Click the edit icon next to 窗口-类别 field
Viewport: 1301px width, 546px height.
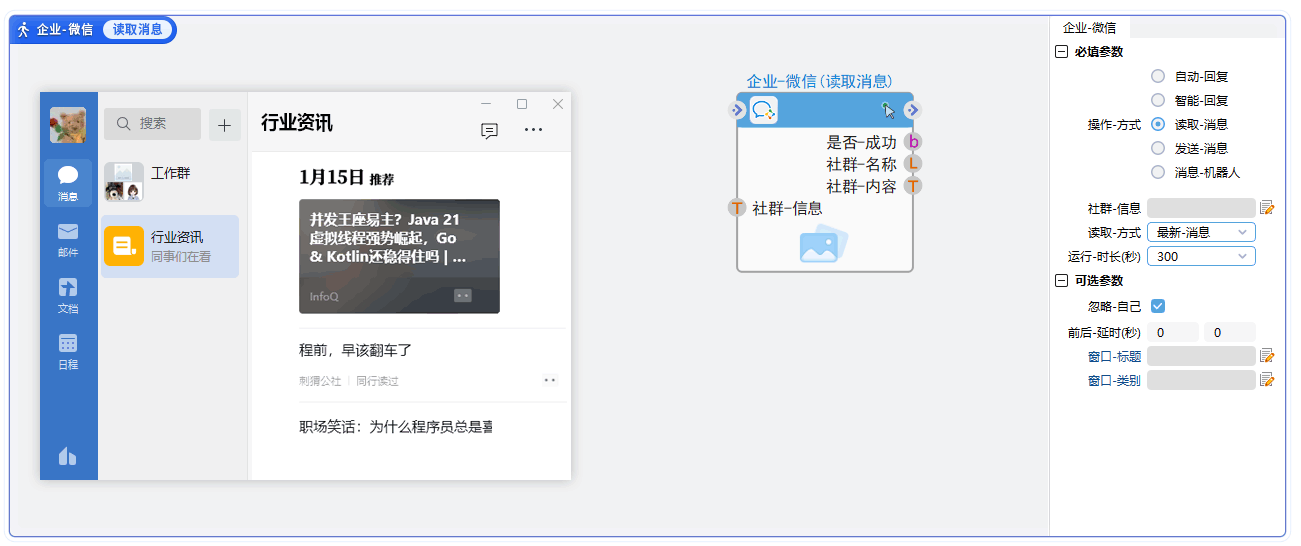pos(1267,380)
